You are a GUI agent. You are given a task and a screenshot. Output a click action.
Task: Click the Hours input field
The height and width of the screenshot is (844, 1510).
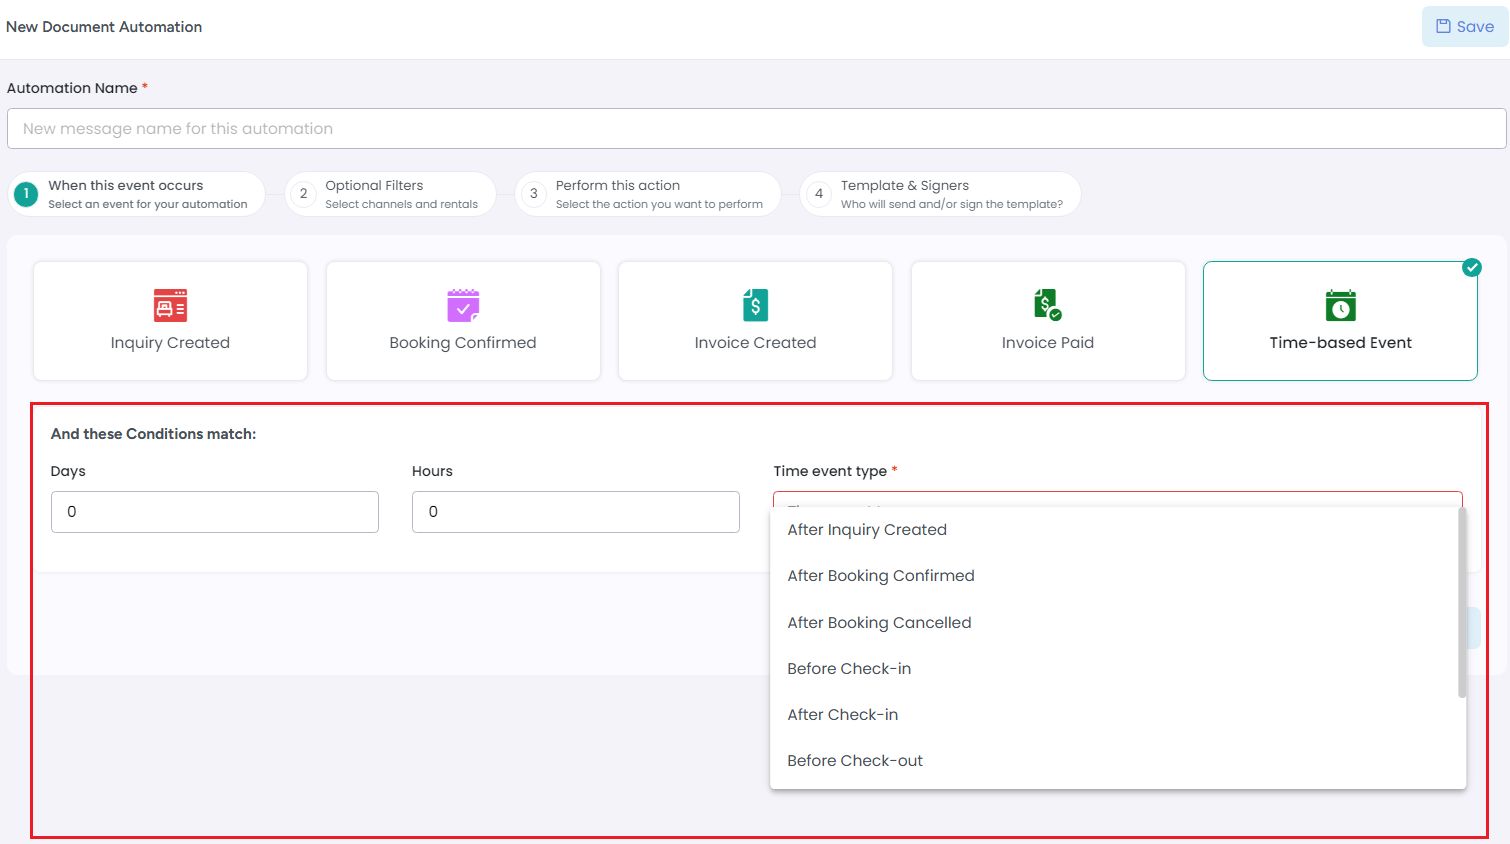click(576, 512)
